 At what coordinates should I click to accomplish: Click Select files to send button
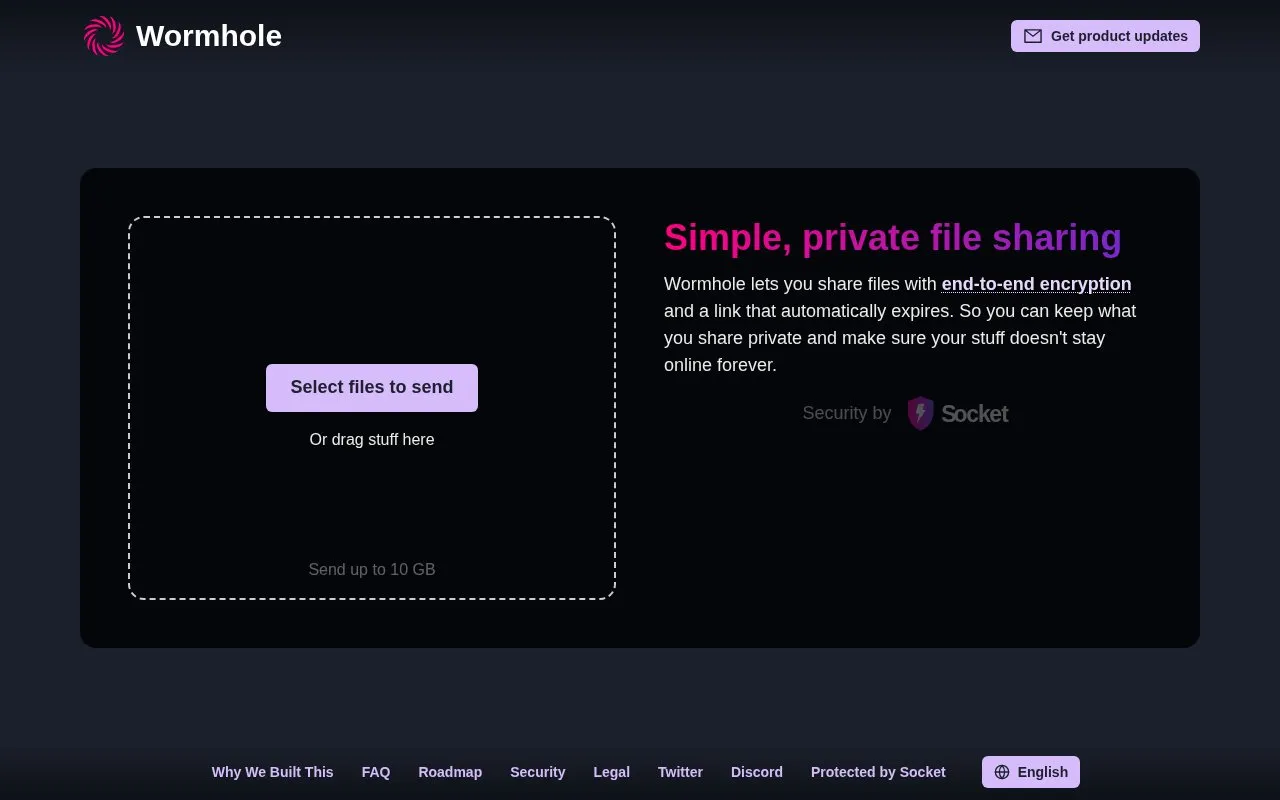372,388
